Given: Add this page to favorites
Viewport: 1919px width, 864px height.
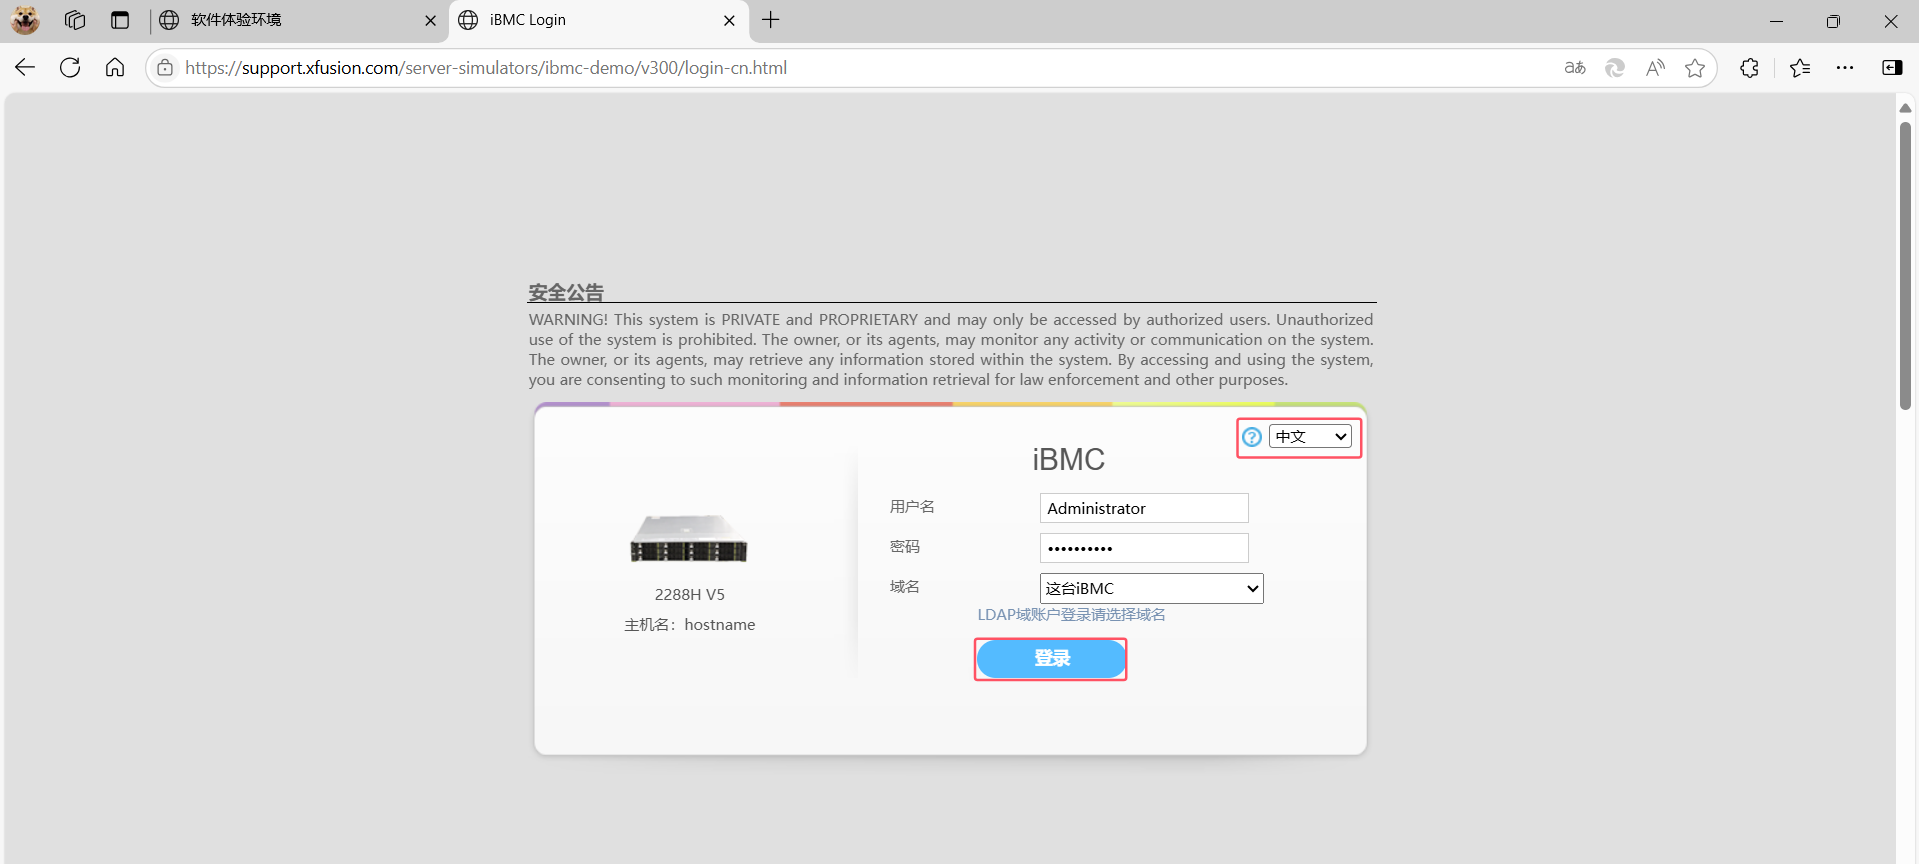Looking at the screenshot, I should [1695, 68].
